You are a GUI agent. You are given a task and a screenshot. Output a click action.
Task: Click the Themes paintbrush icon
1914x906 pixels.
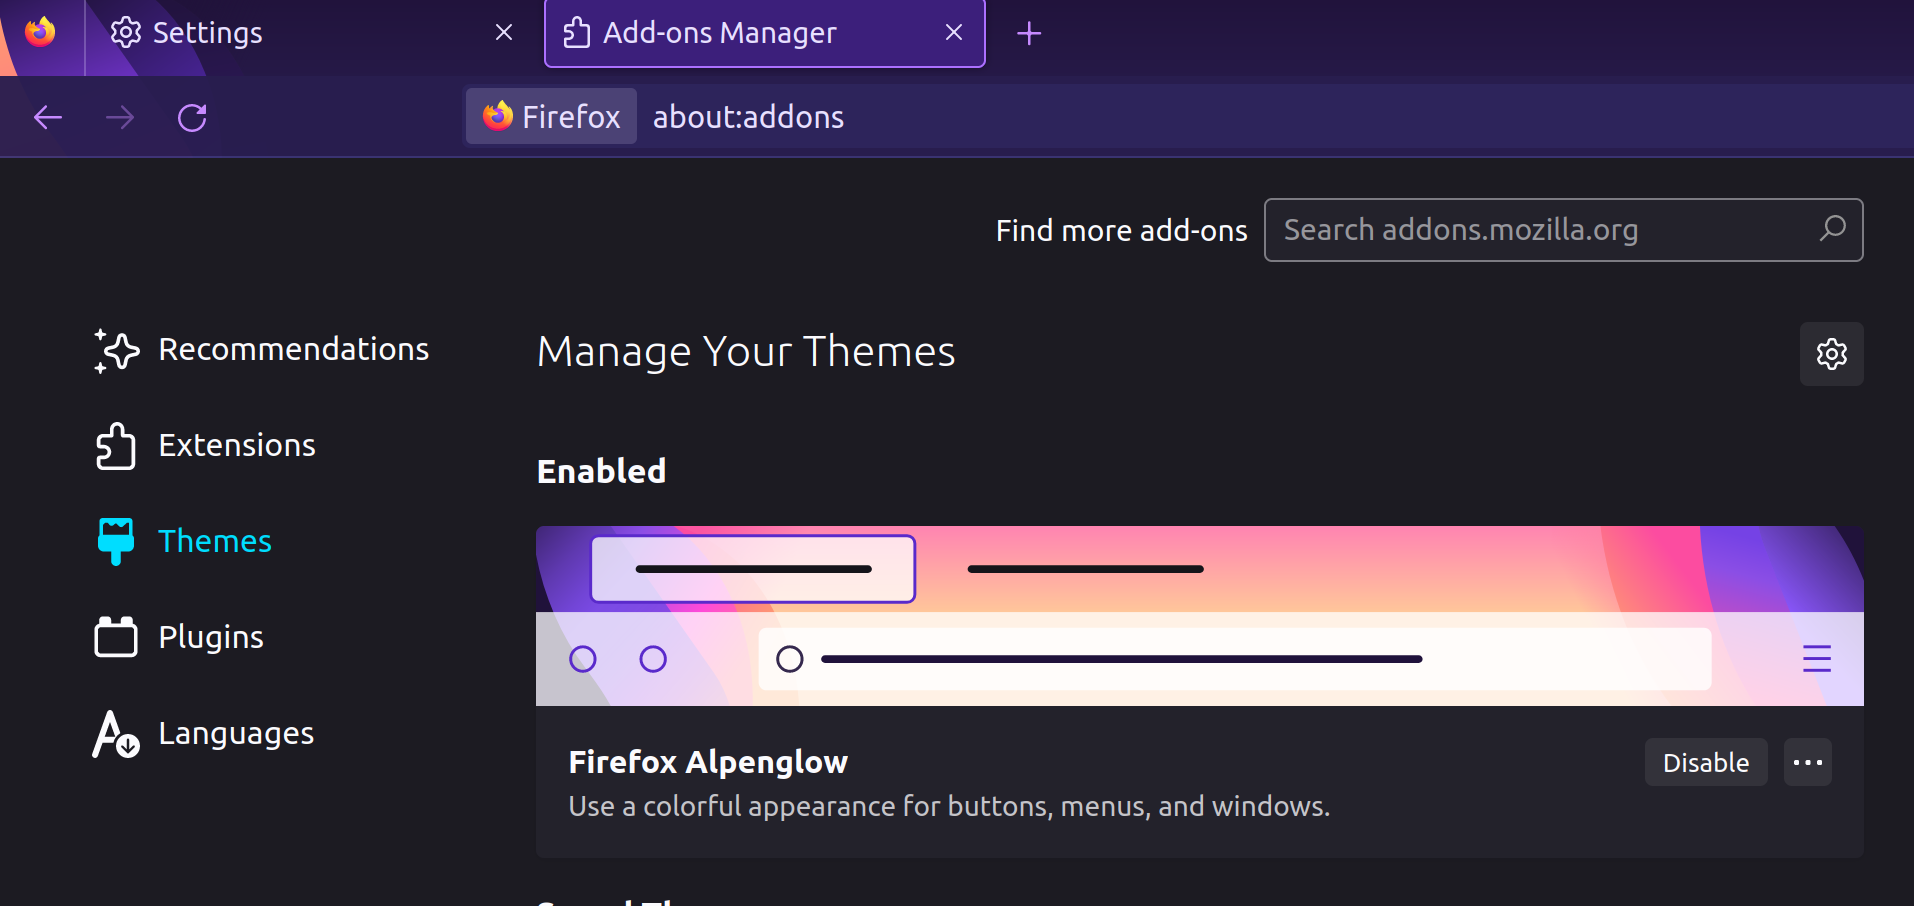tap(116, 541)
